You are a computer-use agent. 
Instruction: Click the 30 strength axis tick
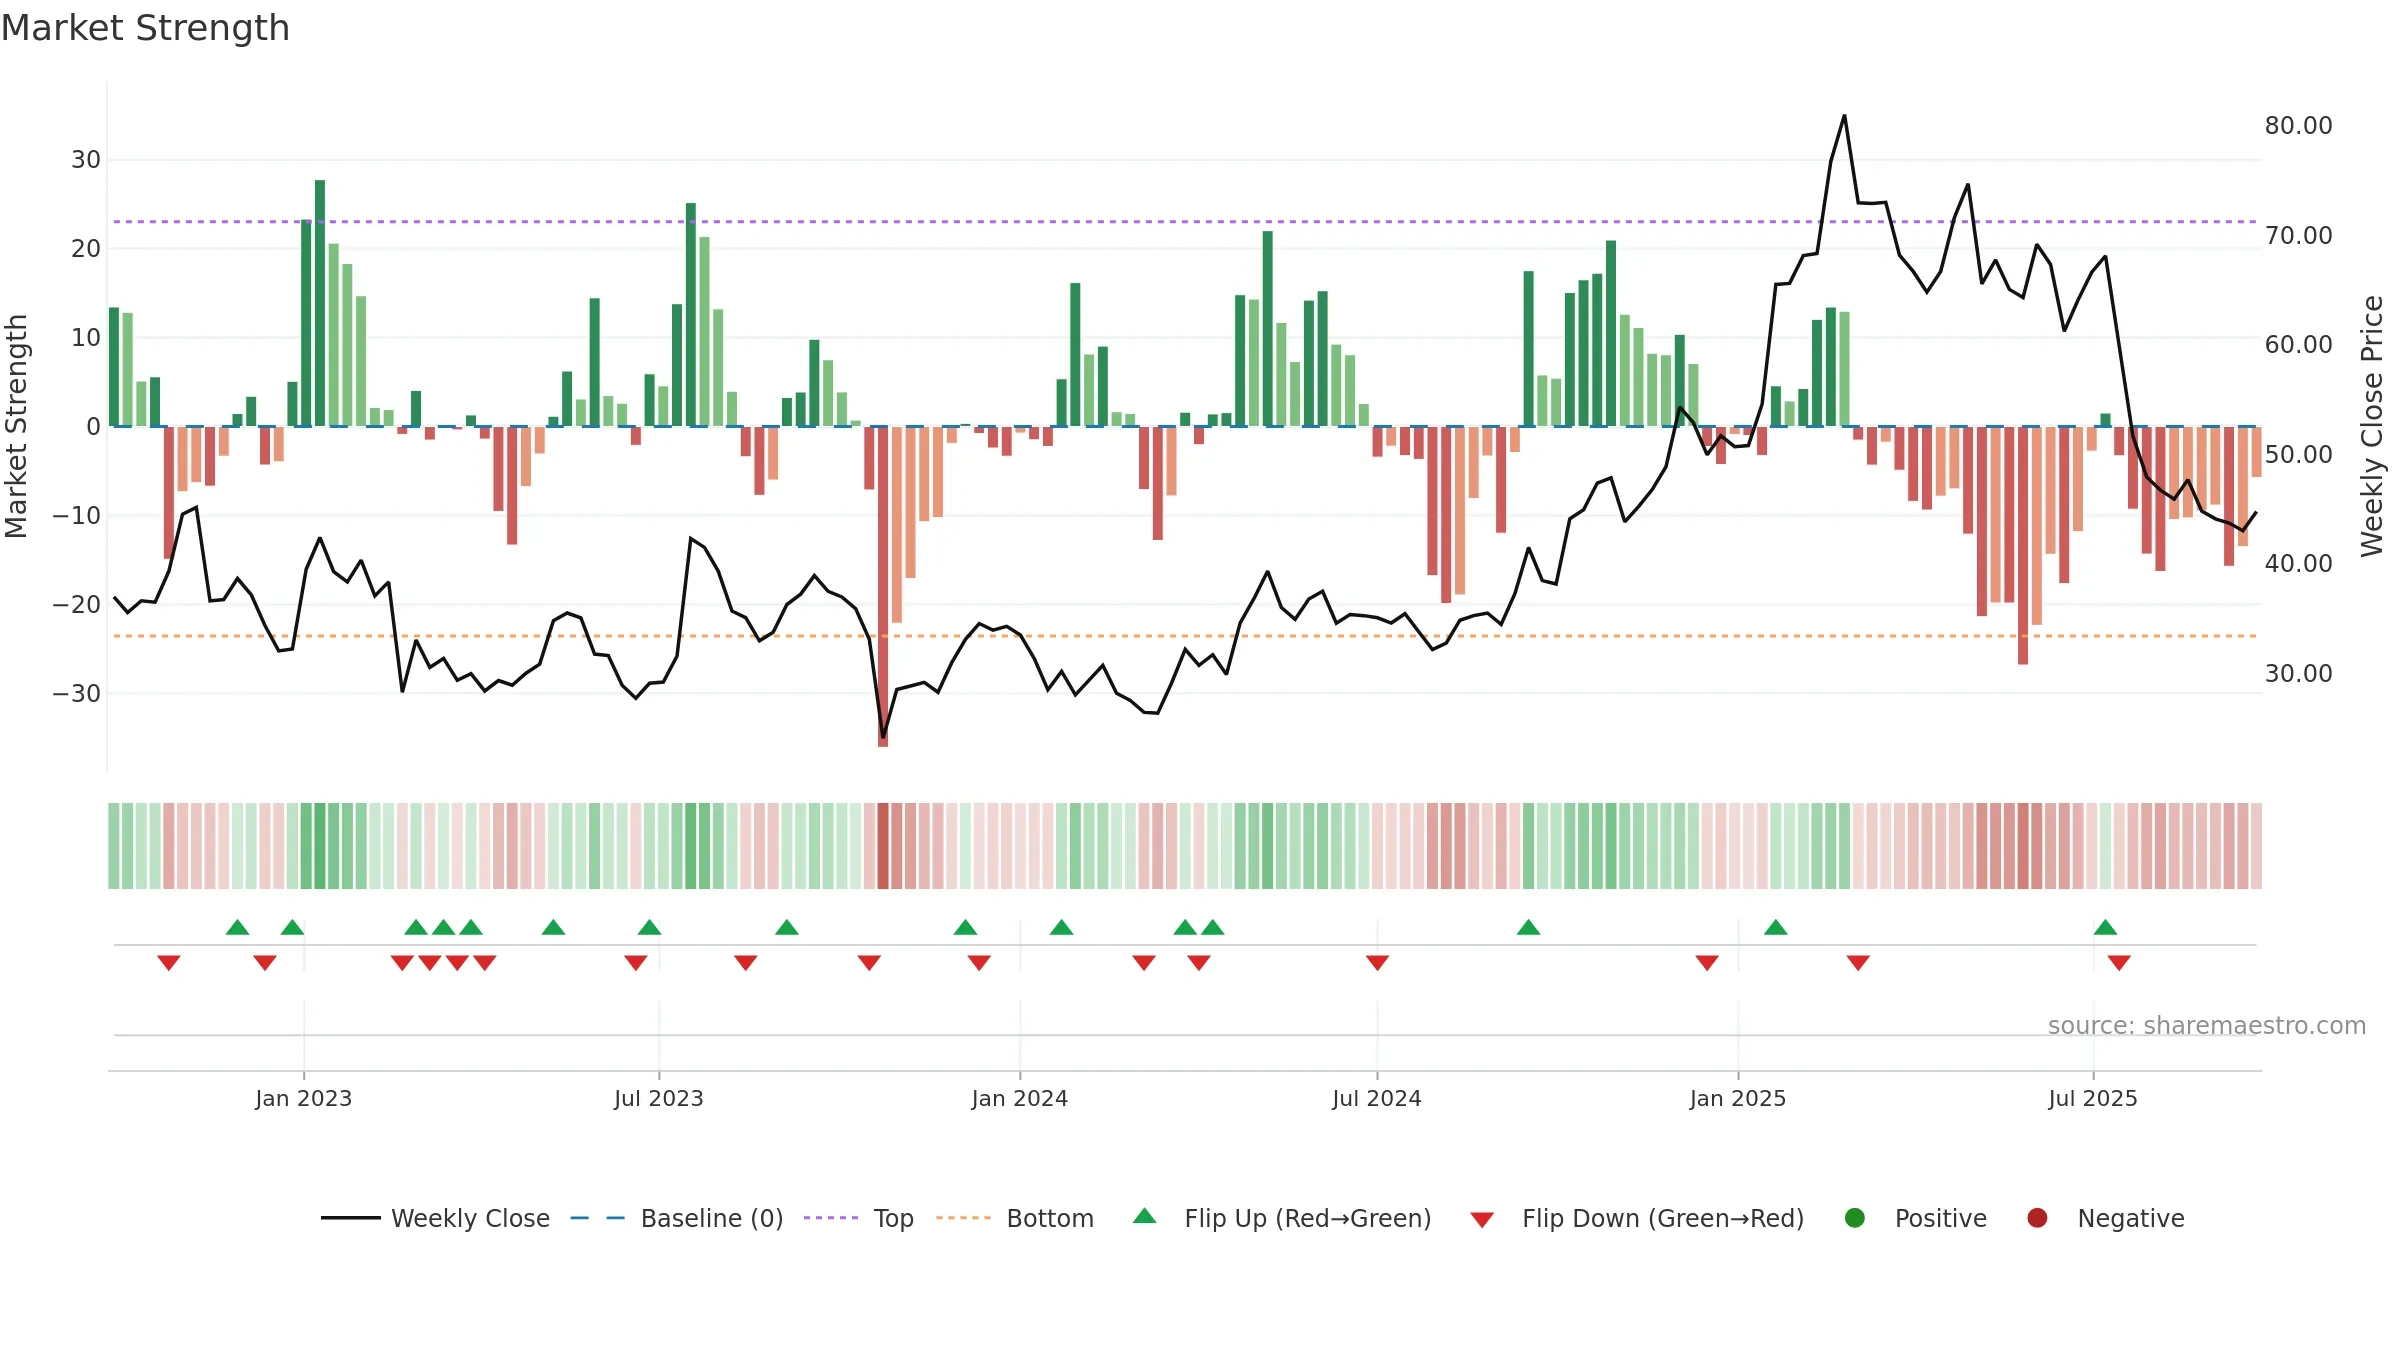coord(86,160)
